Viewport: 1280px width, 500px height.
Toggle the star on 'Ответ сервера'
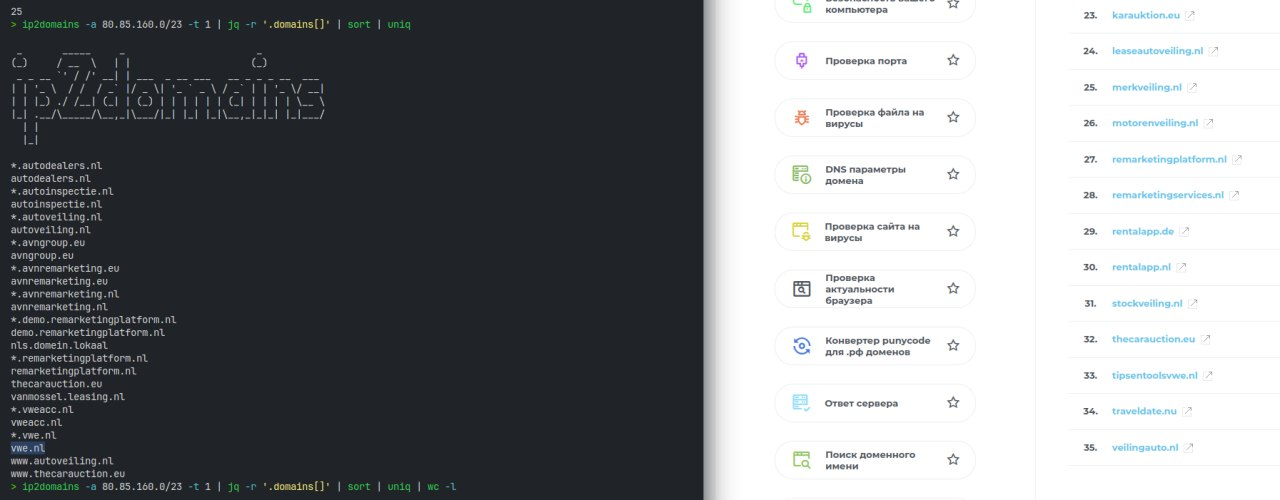(x=953, y=403)
